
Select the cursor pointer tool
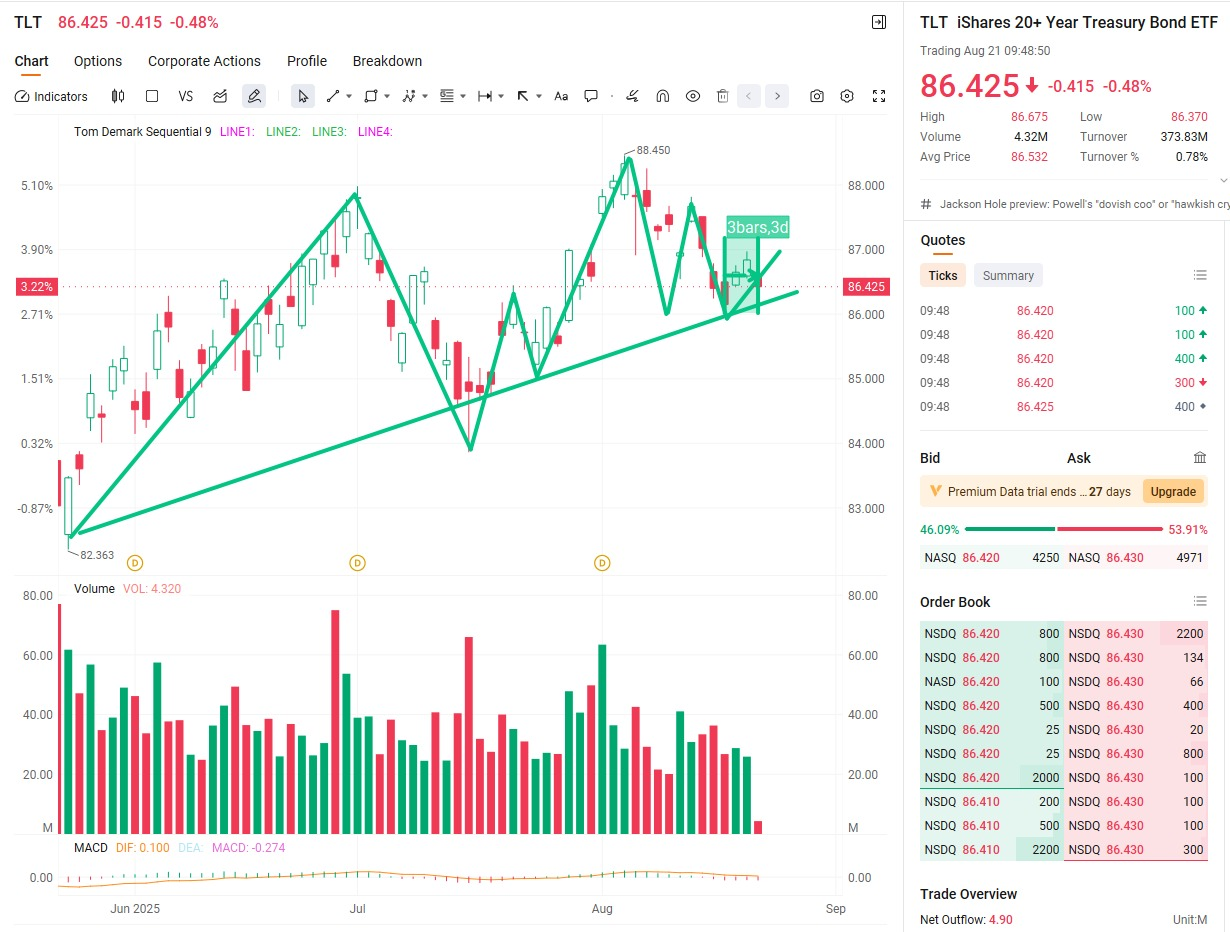click(x=303, y=96)
